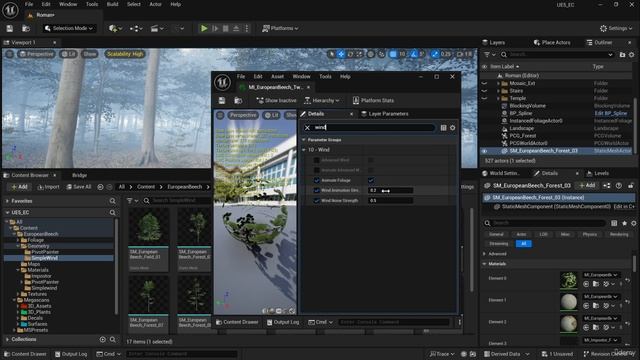Collapse the 10 - Wind group
The image size is (640, 360).
304,150
